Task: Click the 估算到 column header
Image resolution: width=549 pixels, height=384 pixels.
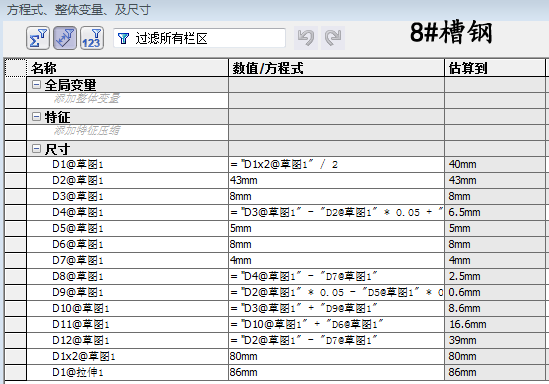Action: coord(495,68)
